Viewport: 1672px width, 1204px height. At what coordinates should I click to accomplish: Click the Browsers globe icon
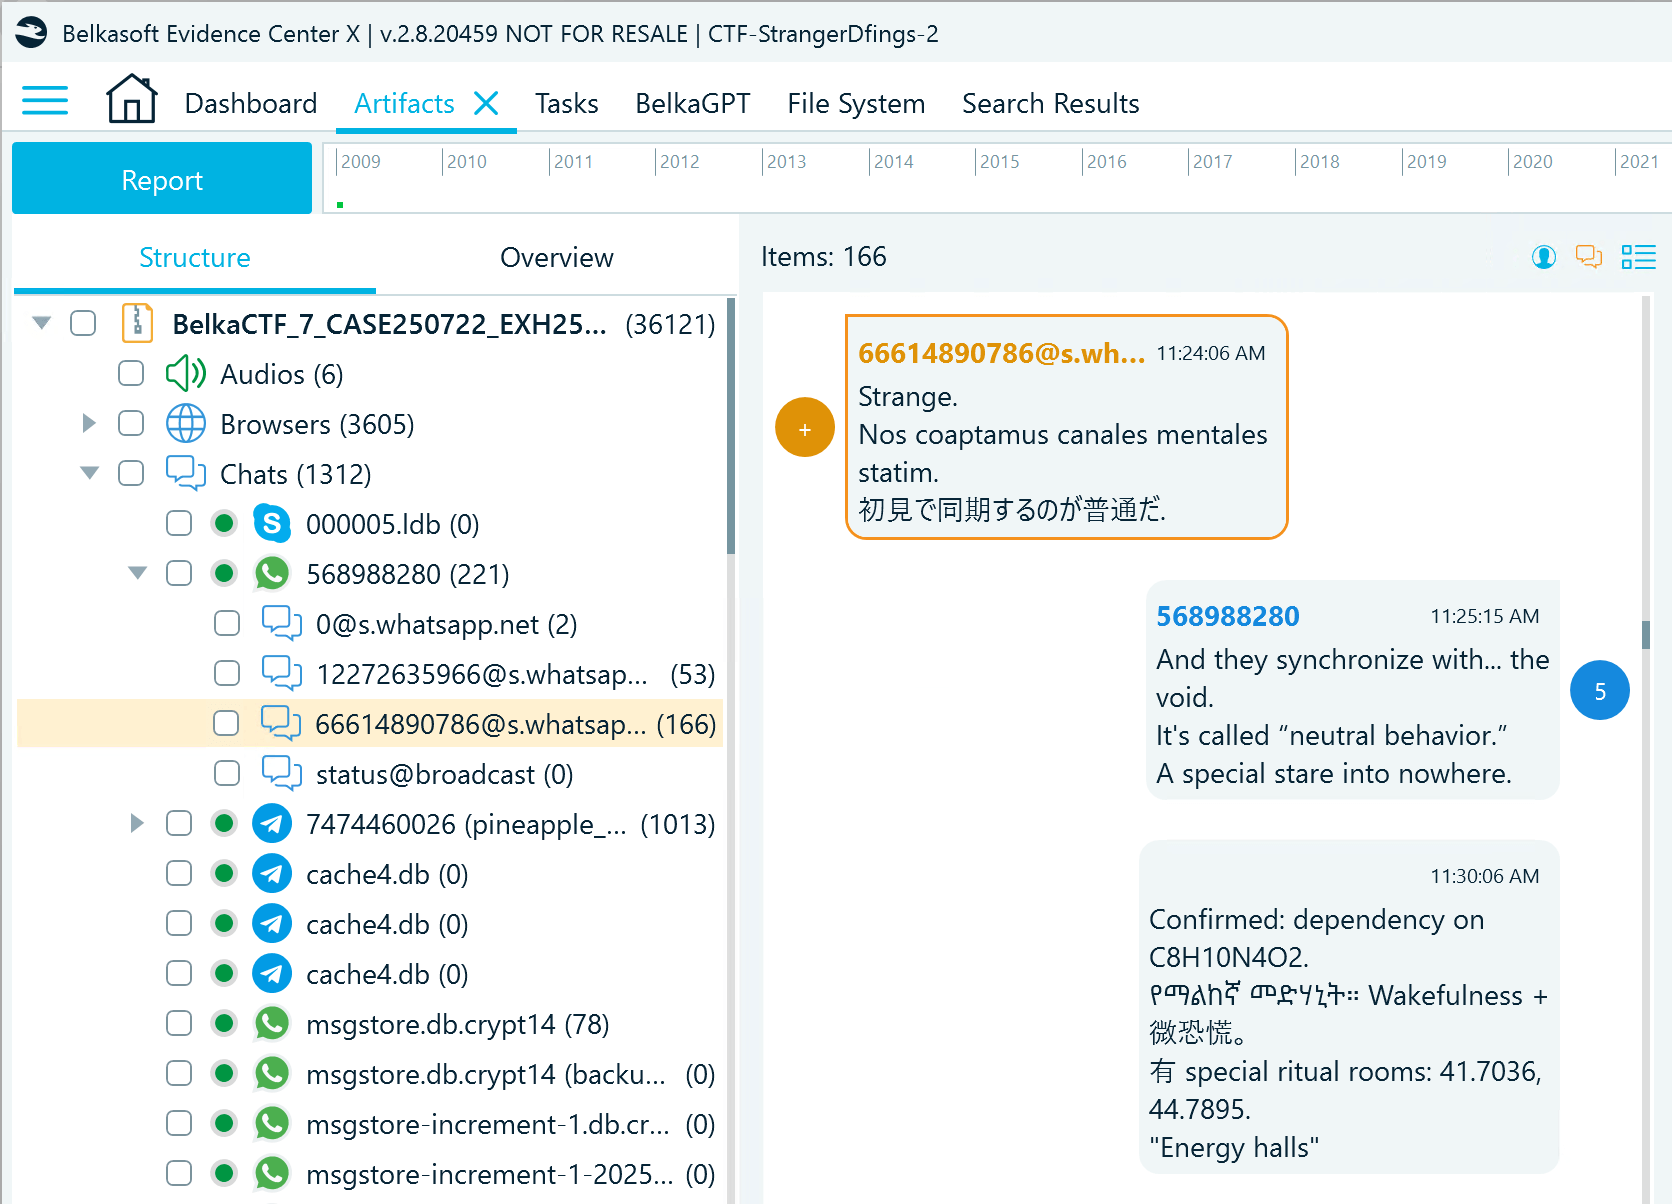pos(186,424)
